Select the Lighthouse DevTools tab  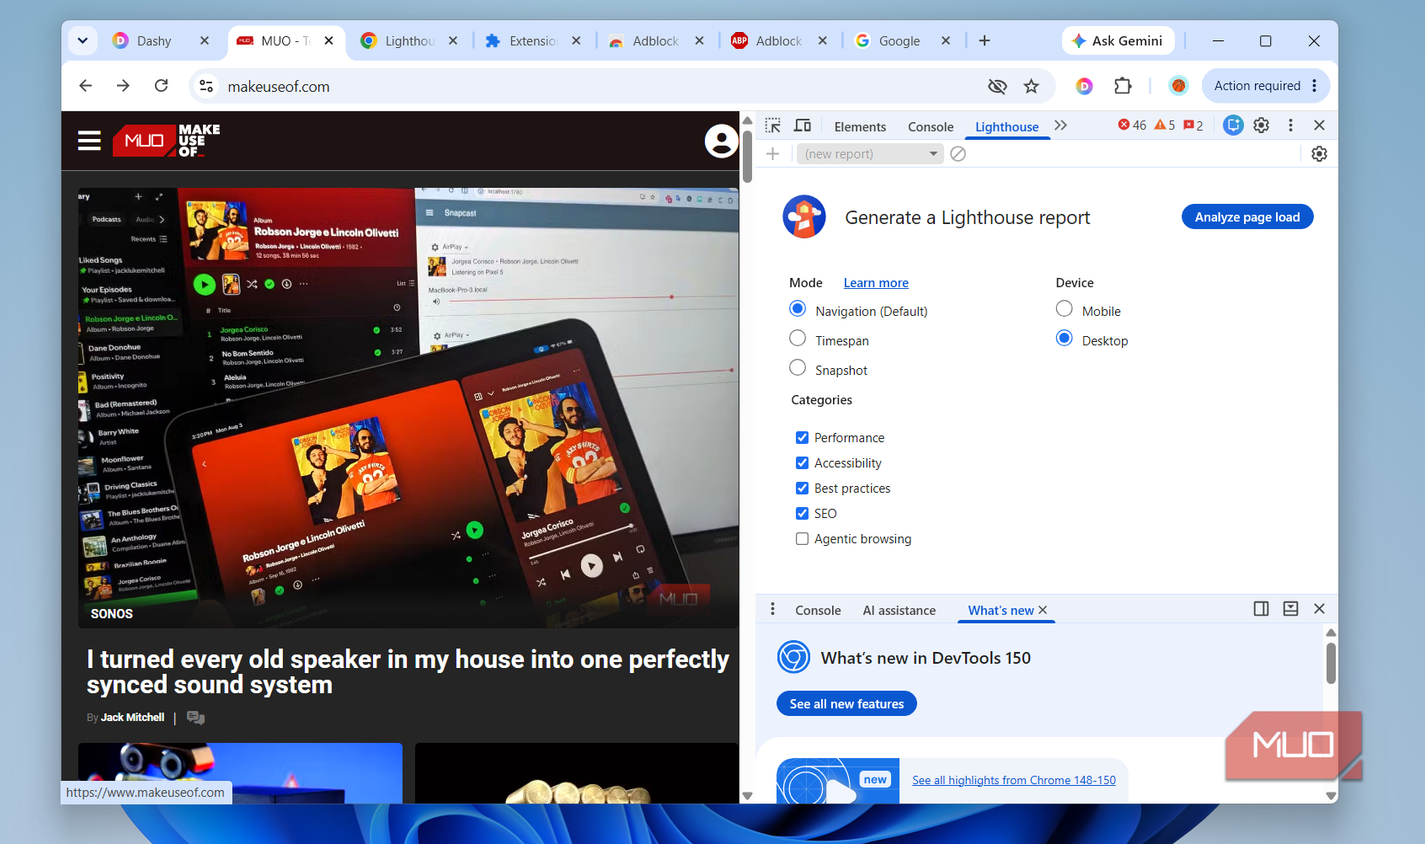point(1007,127)
